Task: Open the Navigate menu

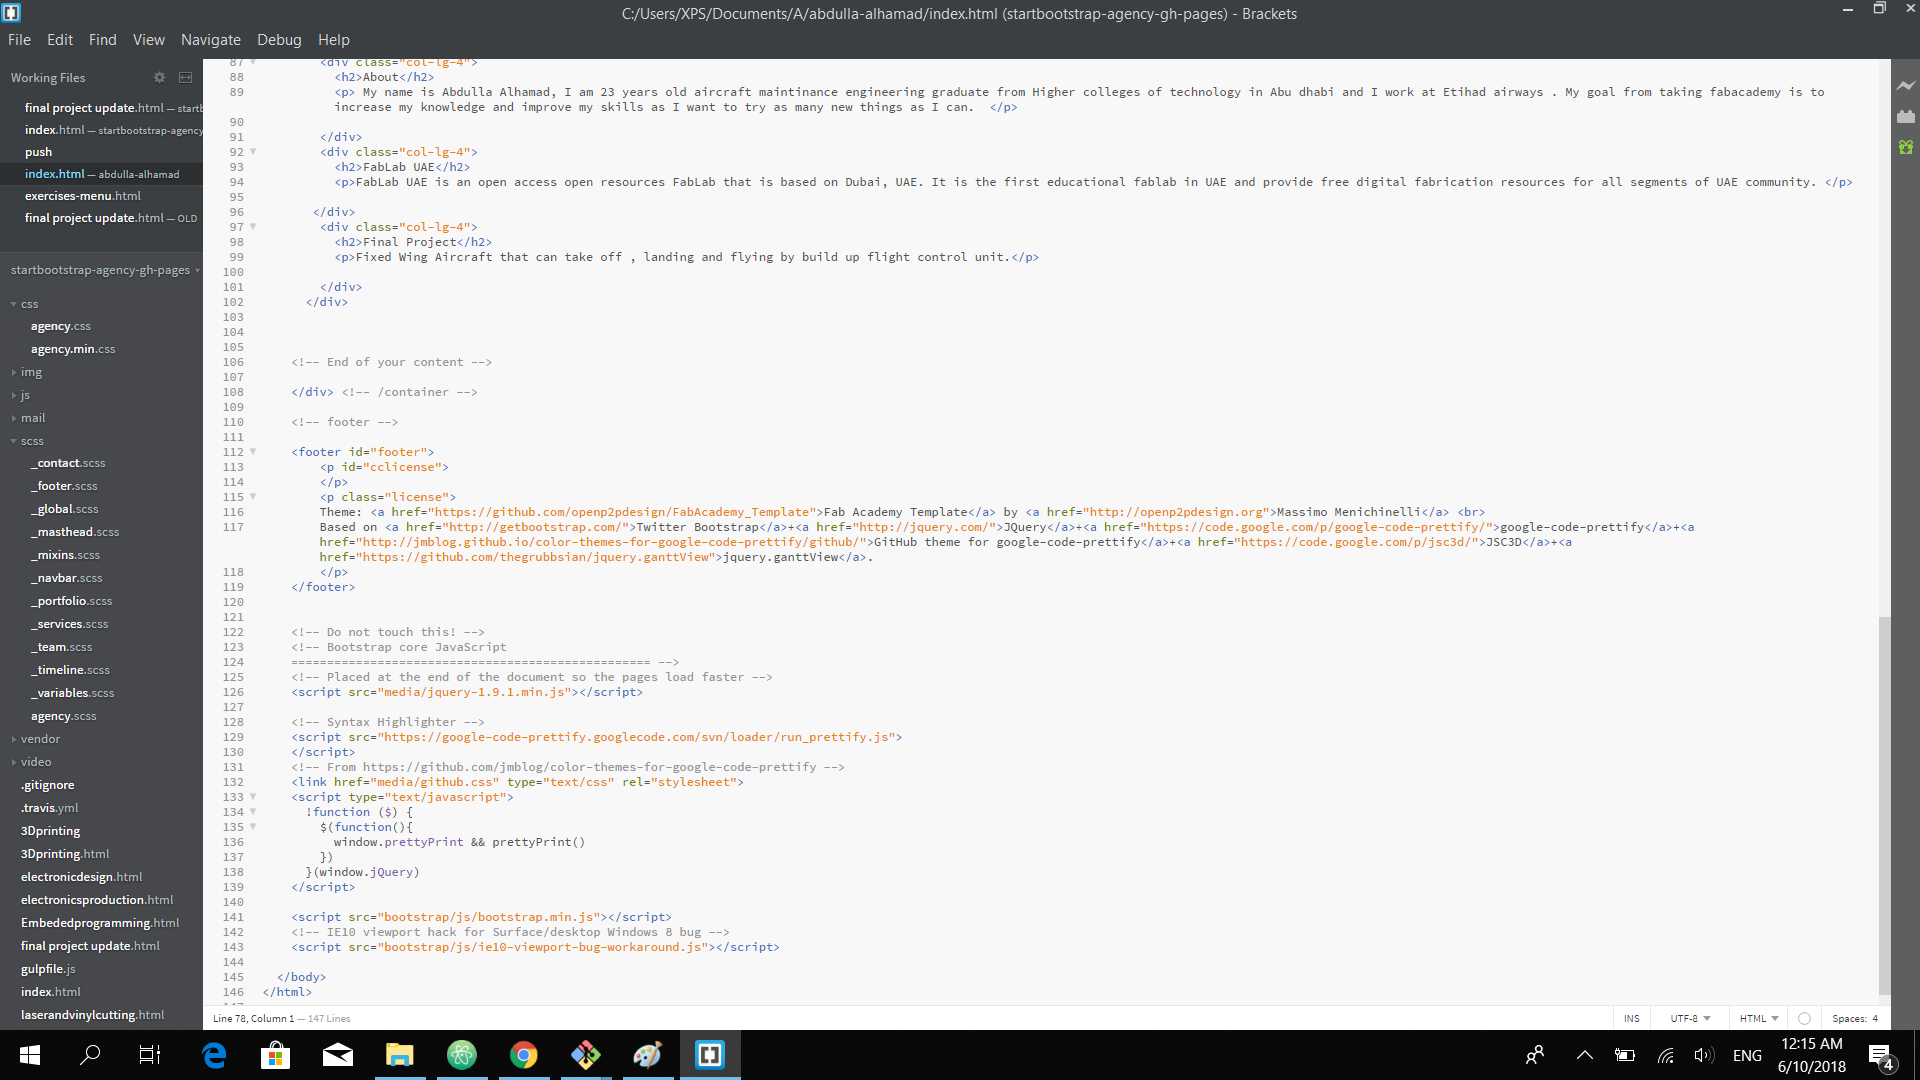Action: [211, 40]
